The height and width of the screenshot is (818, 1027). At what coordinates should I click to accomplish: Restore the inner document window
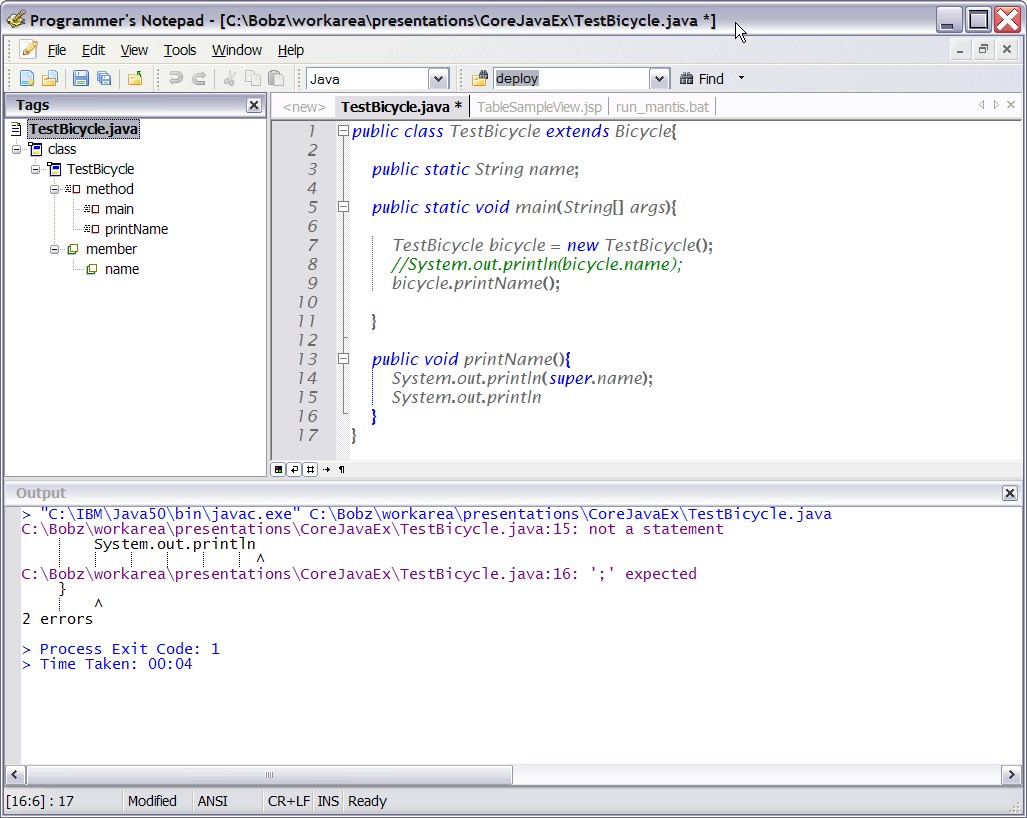pos(983,49)
